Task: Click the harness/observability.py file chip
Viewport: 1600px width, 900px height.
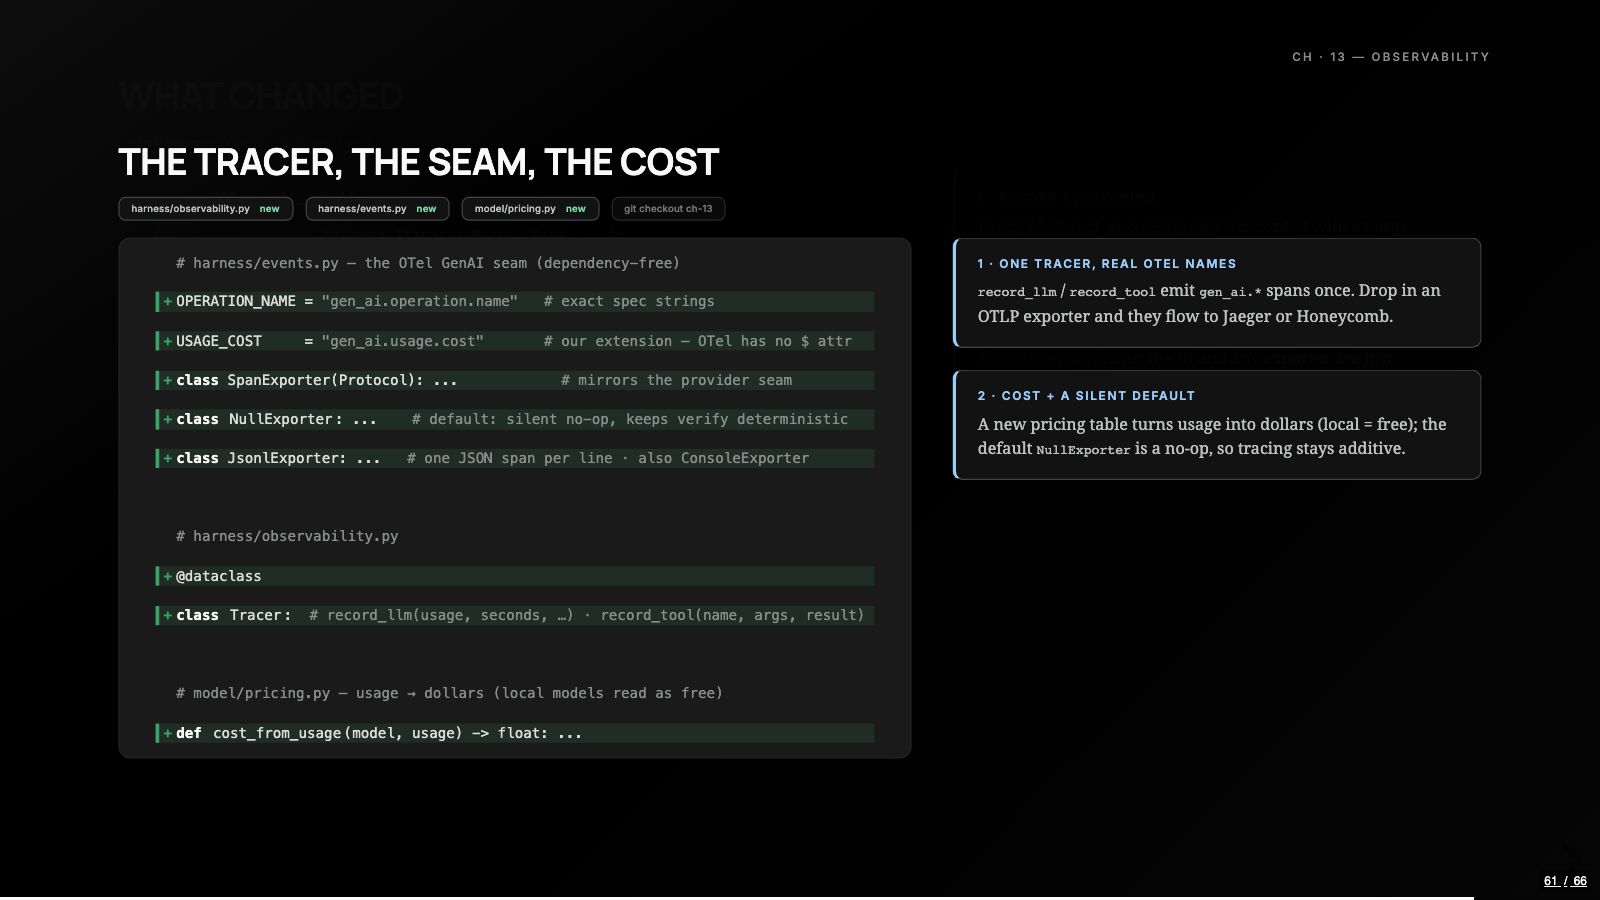Action: [x=206, y=209]
